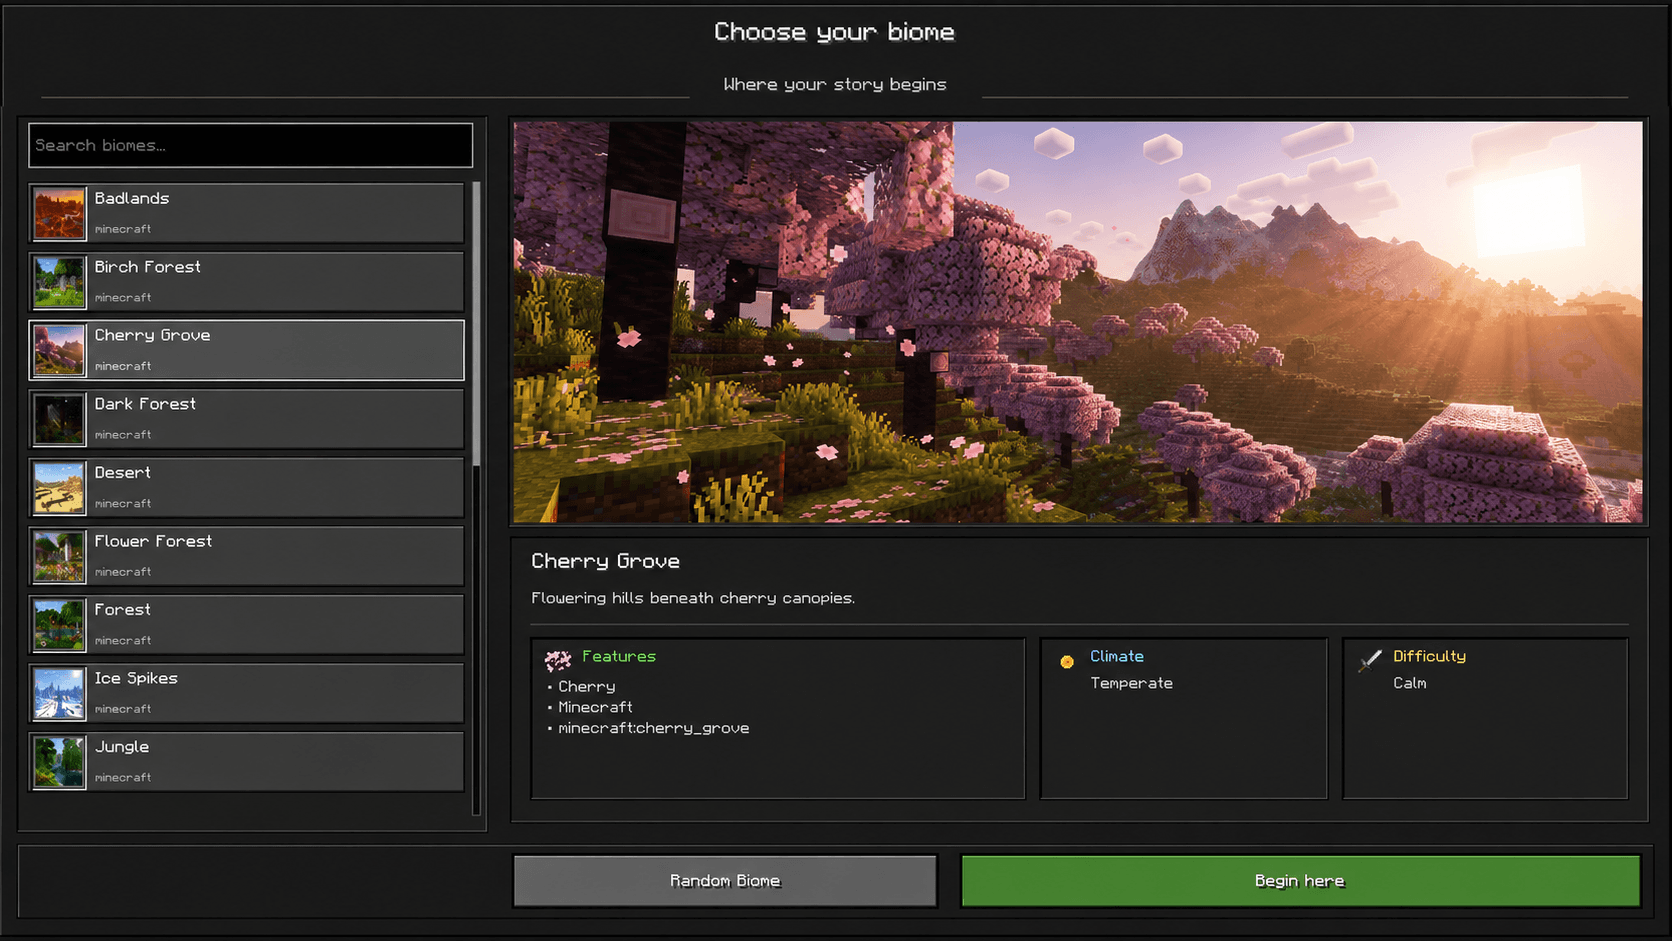The width and height of the screenshot is (1672, 941).
Task: Click the 'Temperate' climate value
Action: (1132, 683)
